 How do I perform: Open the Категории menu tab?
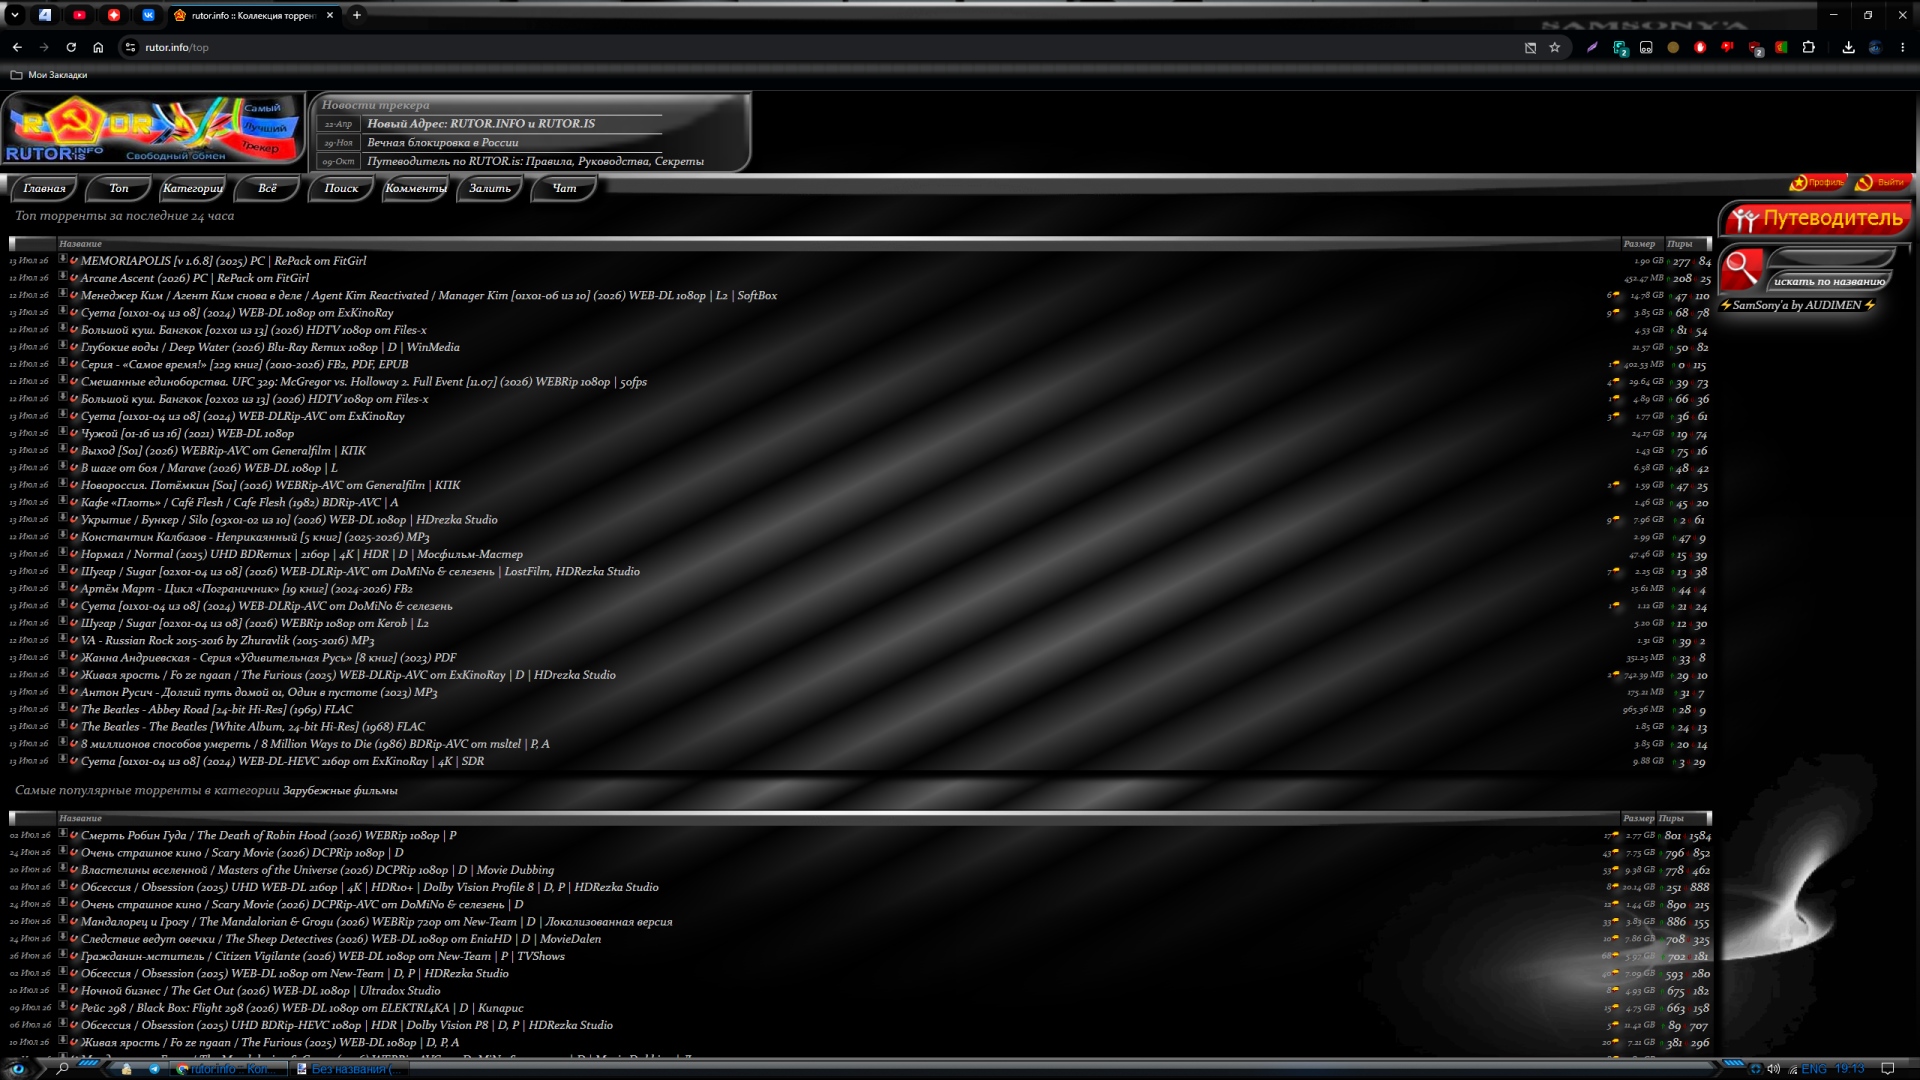pos(193,188)
